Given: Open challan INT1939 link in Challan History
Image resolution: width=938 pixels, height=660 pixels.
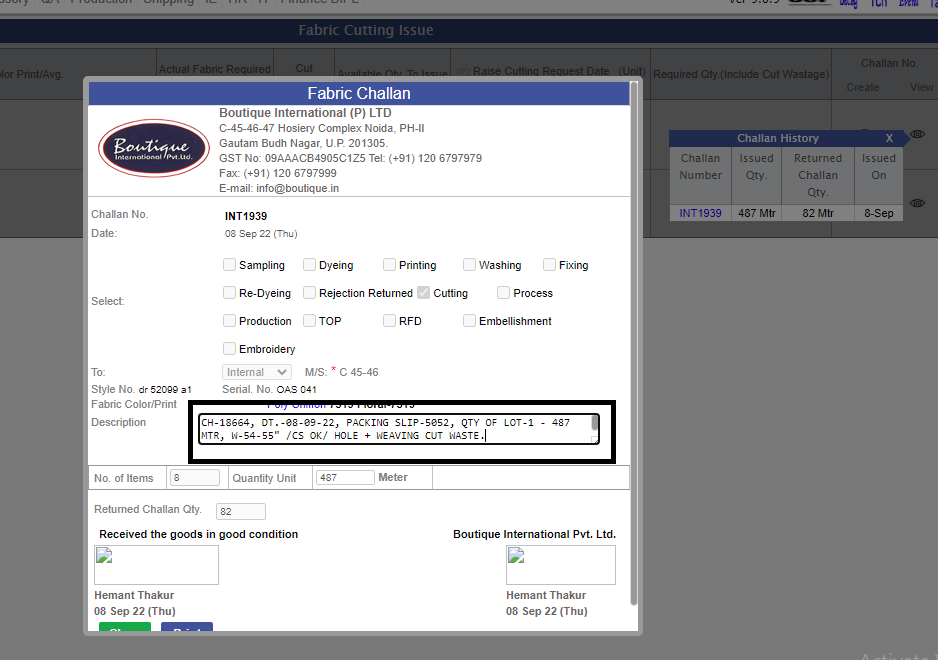Looking at the screenshot, I should [x=700, y=213].
